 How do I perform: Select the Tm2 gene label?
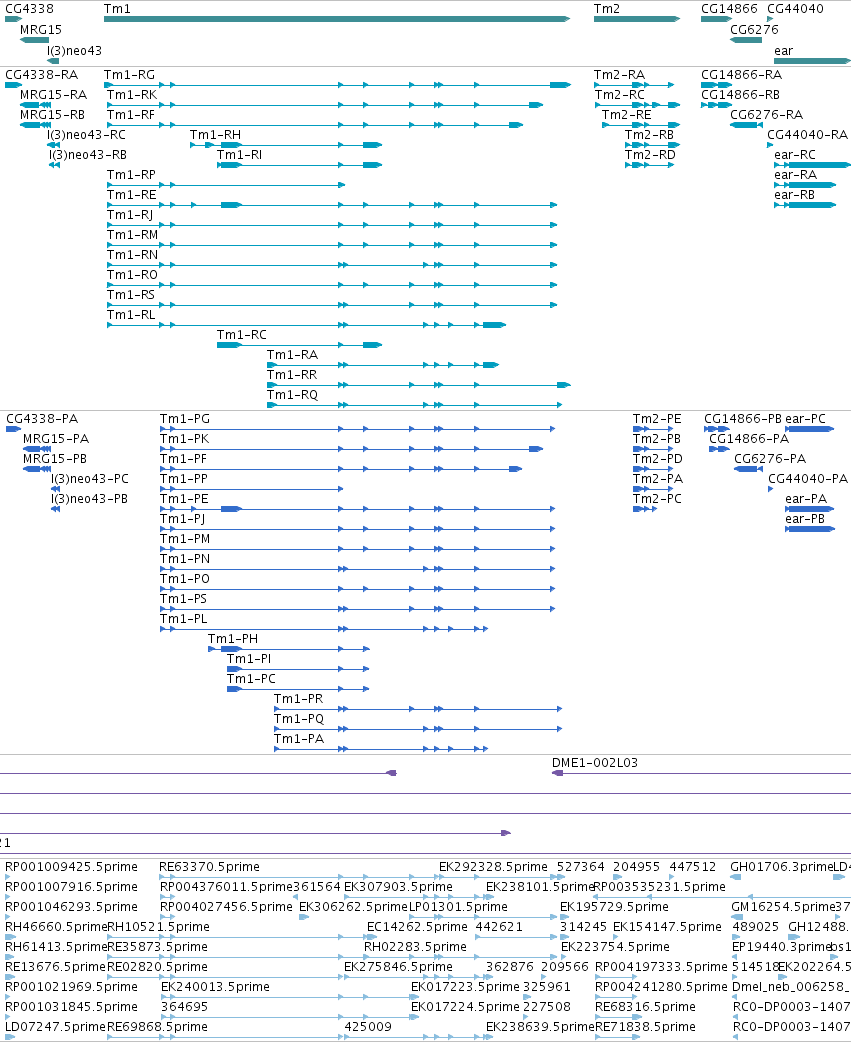pyautogui.click(x=607, y=9)
